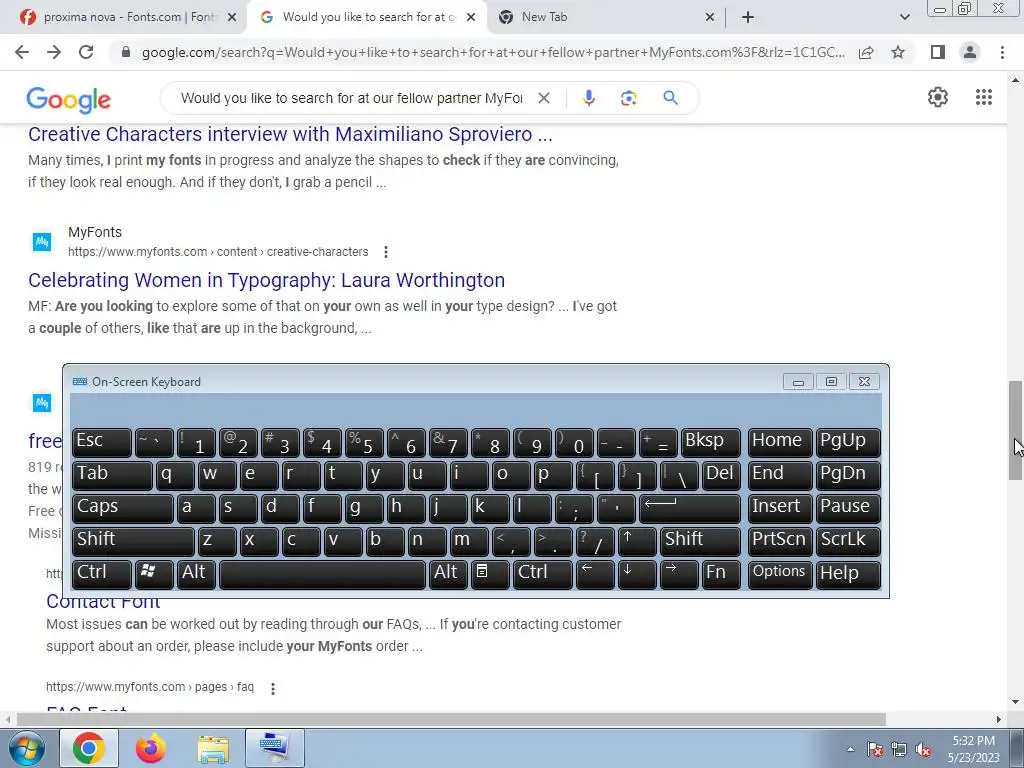
Task: Click Options key on On-Screen Keyboard
Action: [780, 574]
